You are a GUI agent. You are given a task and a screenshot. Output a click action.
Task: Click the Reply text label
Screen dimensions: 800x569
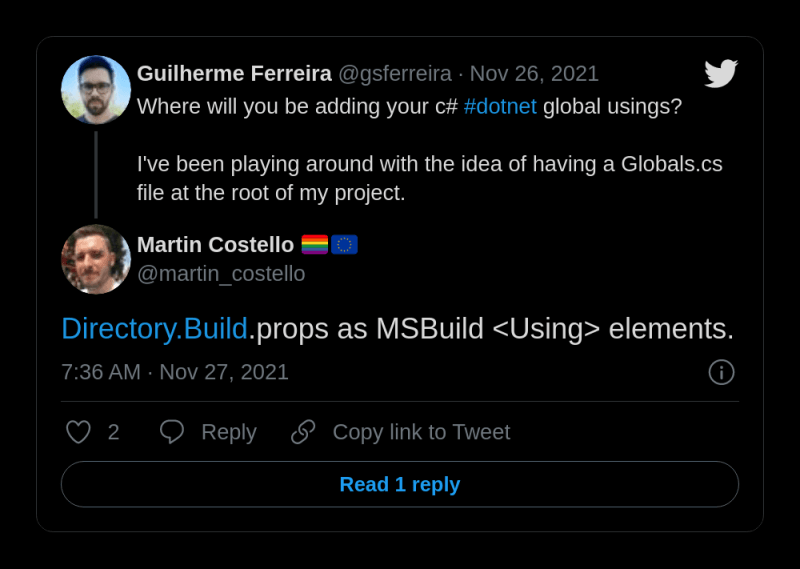[x=229, y=432]
